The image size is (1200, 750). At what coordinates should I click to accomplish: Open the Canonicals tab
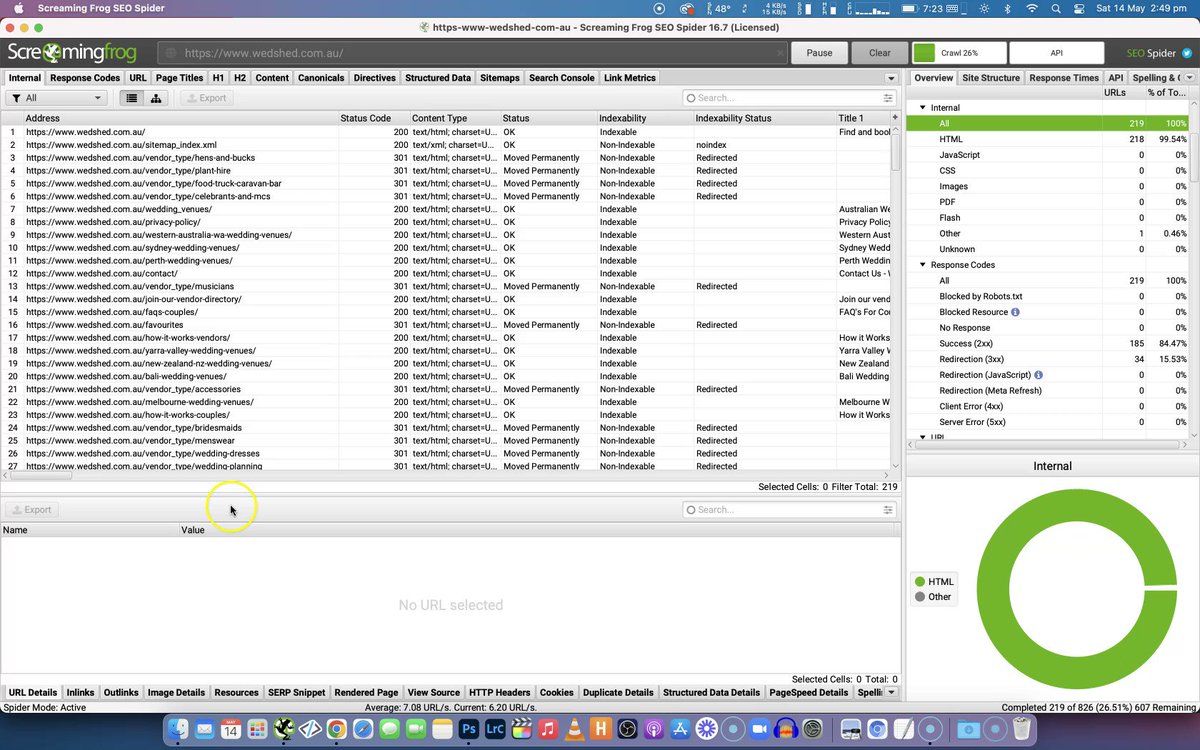321,78
